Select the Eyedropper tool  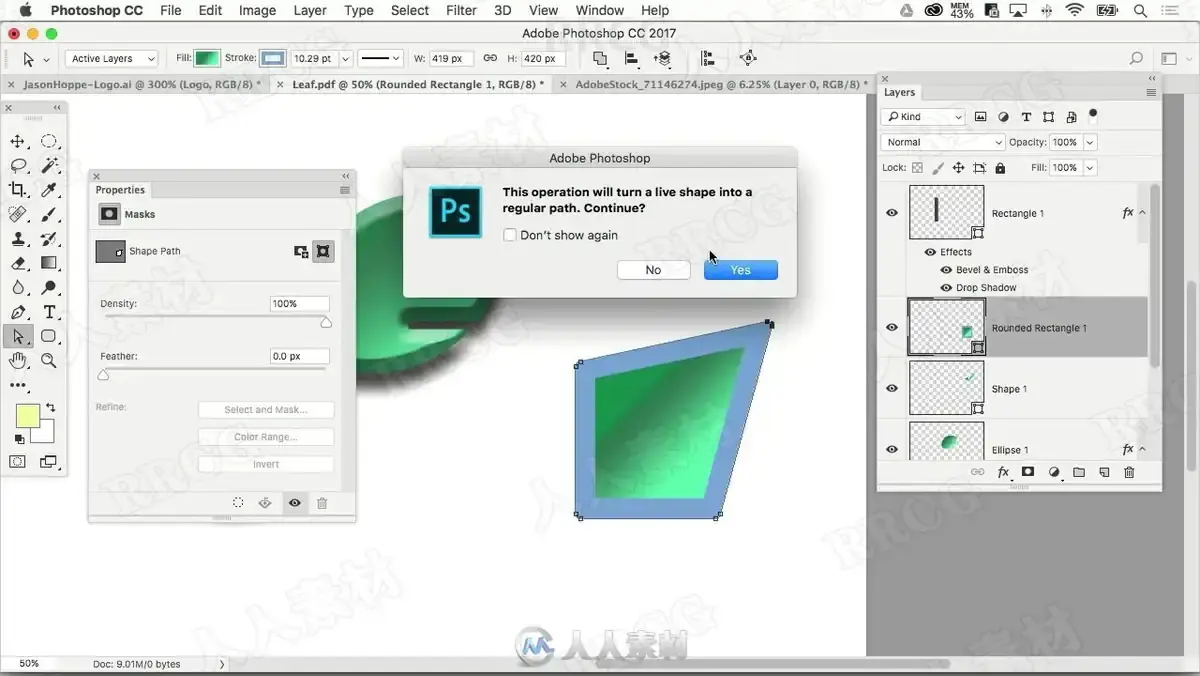48,189
